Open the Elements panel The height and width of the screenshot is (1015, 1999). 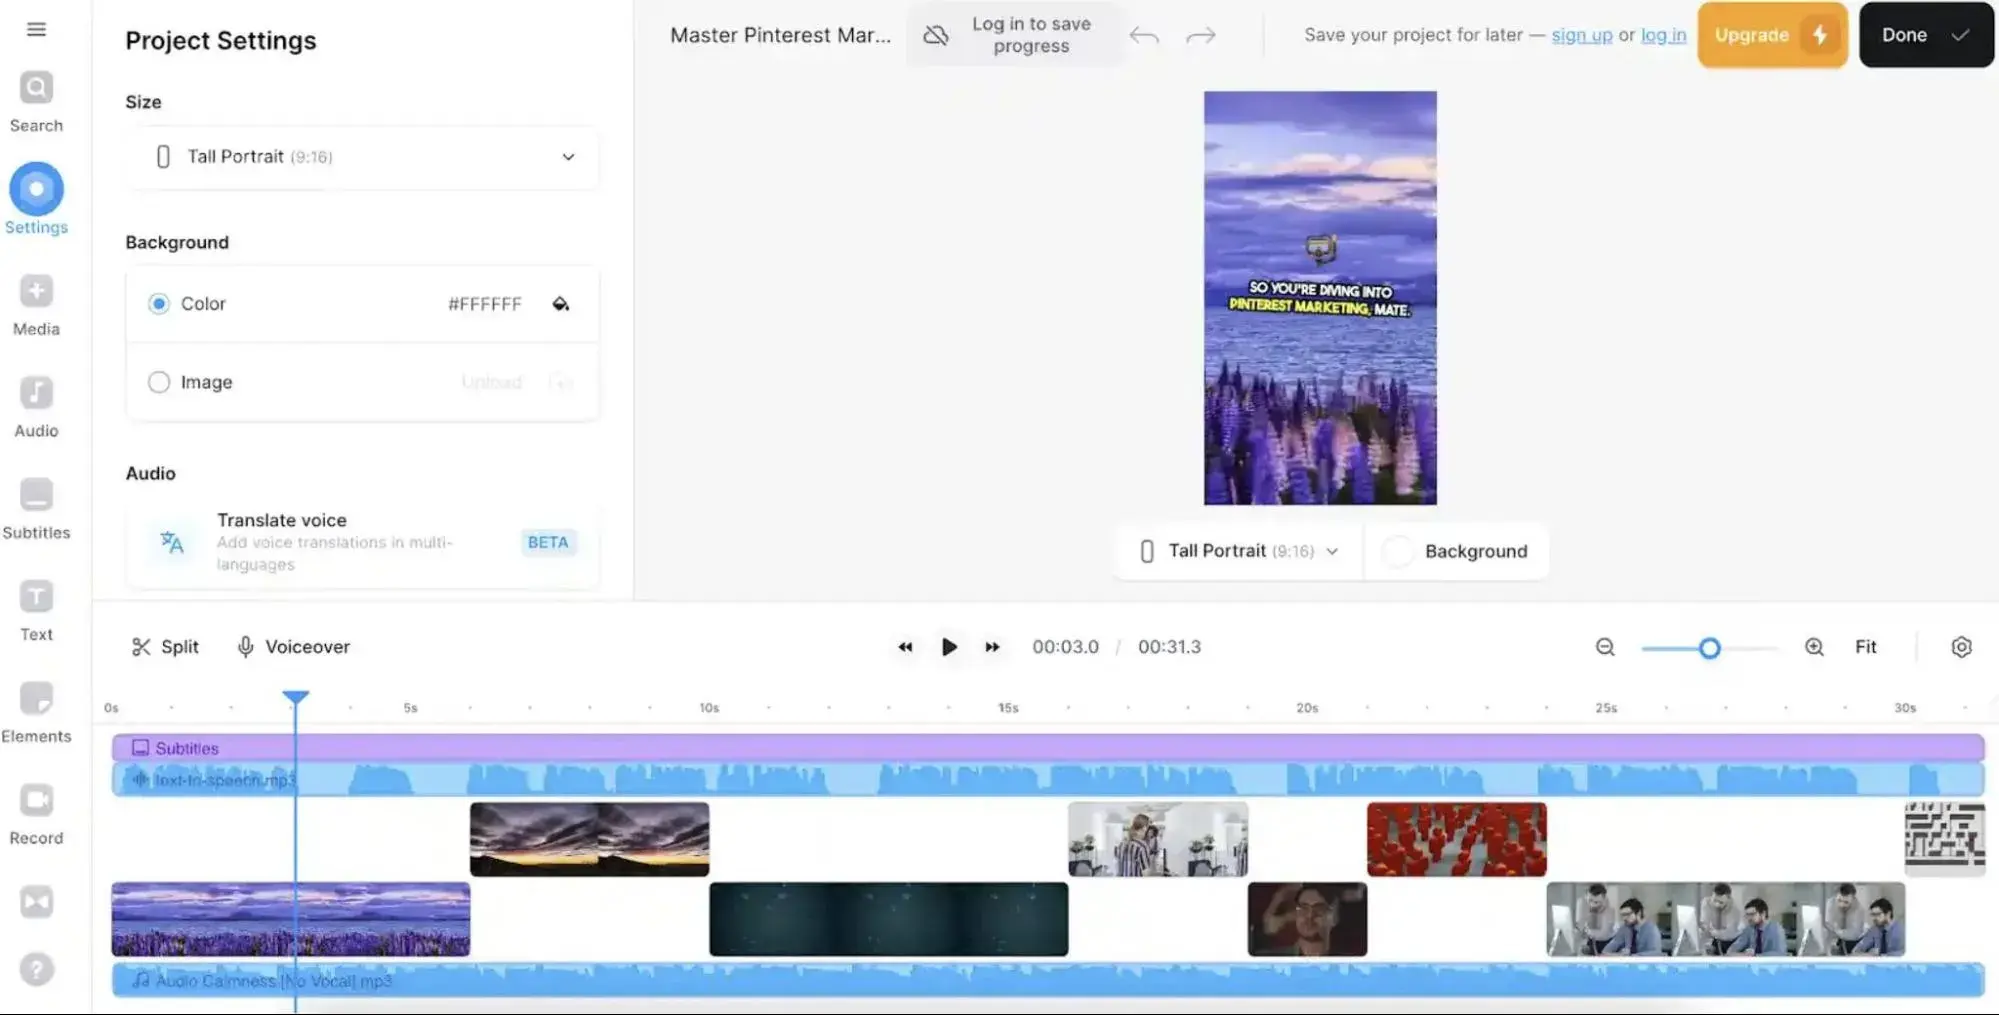point(36,713)
